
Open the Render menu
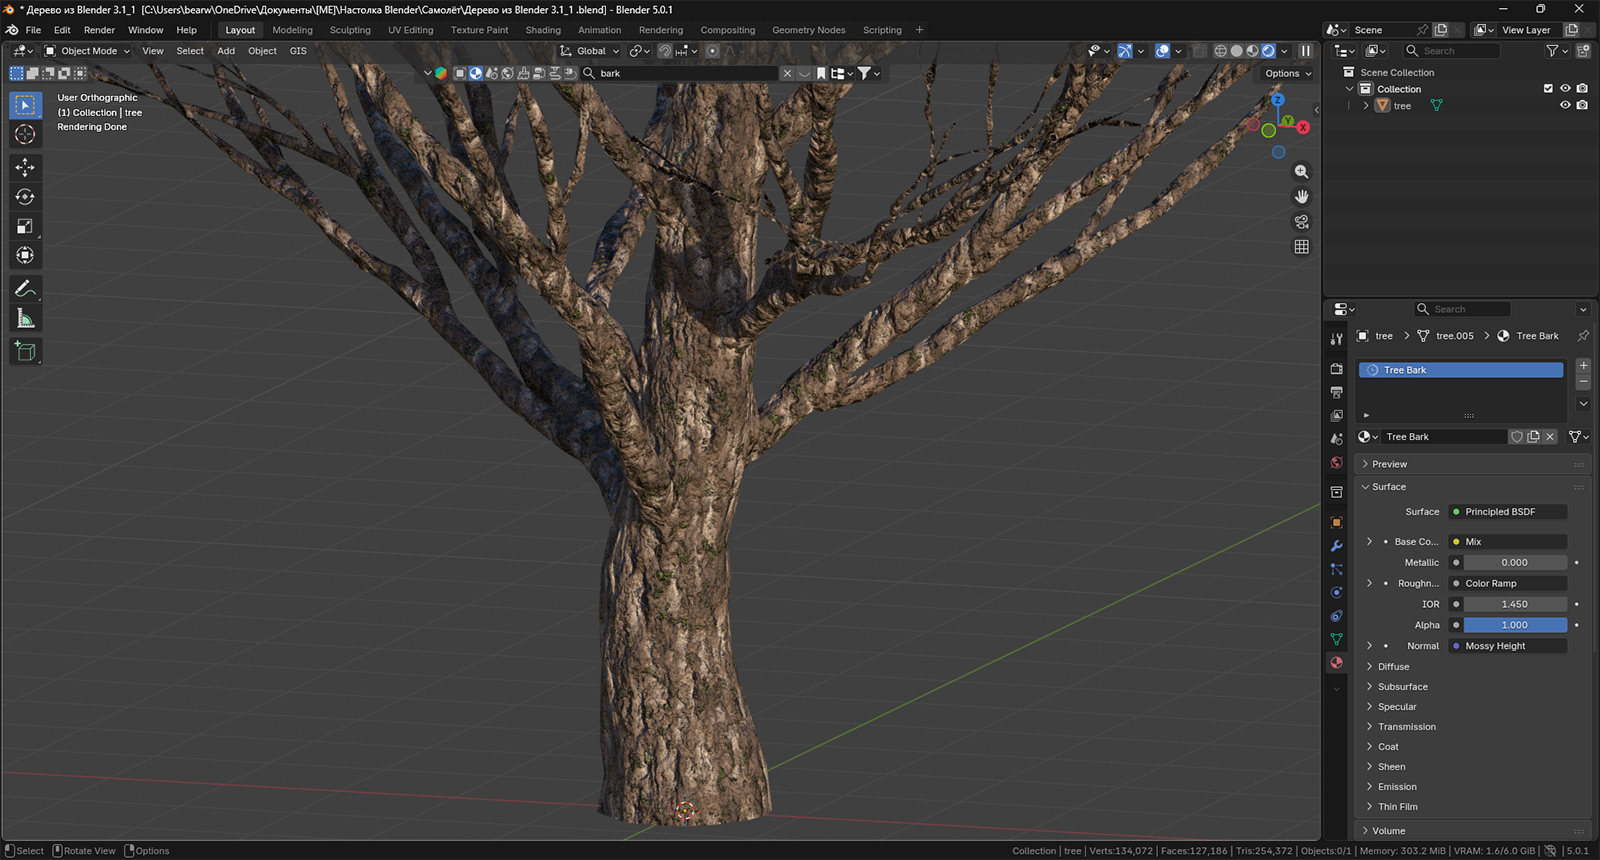[x=99, y=30]
